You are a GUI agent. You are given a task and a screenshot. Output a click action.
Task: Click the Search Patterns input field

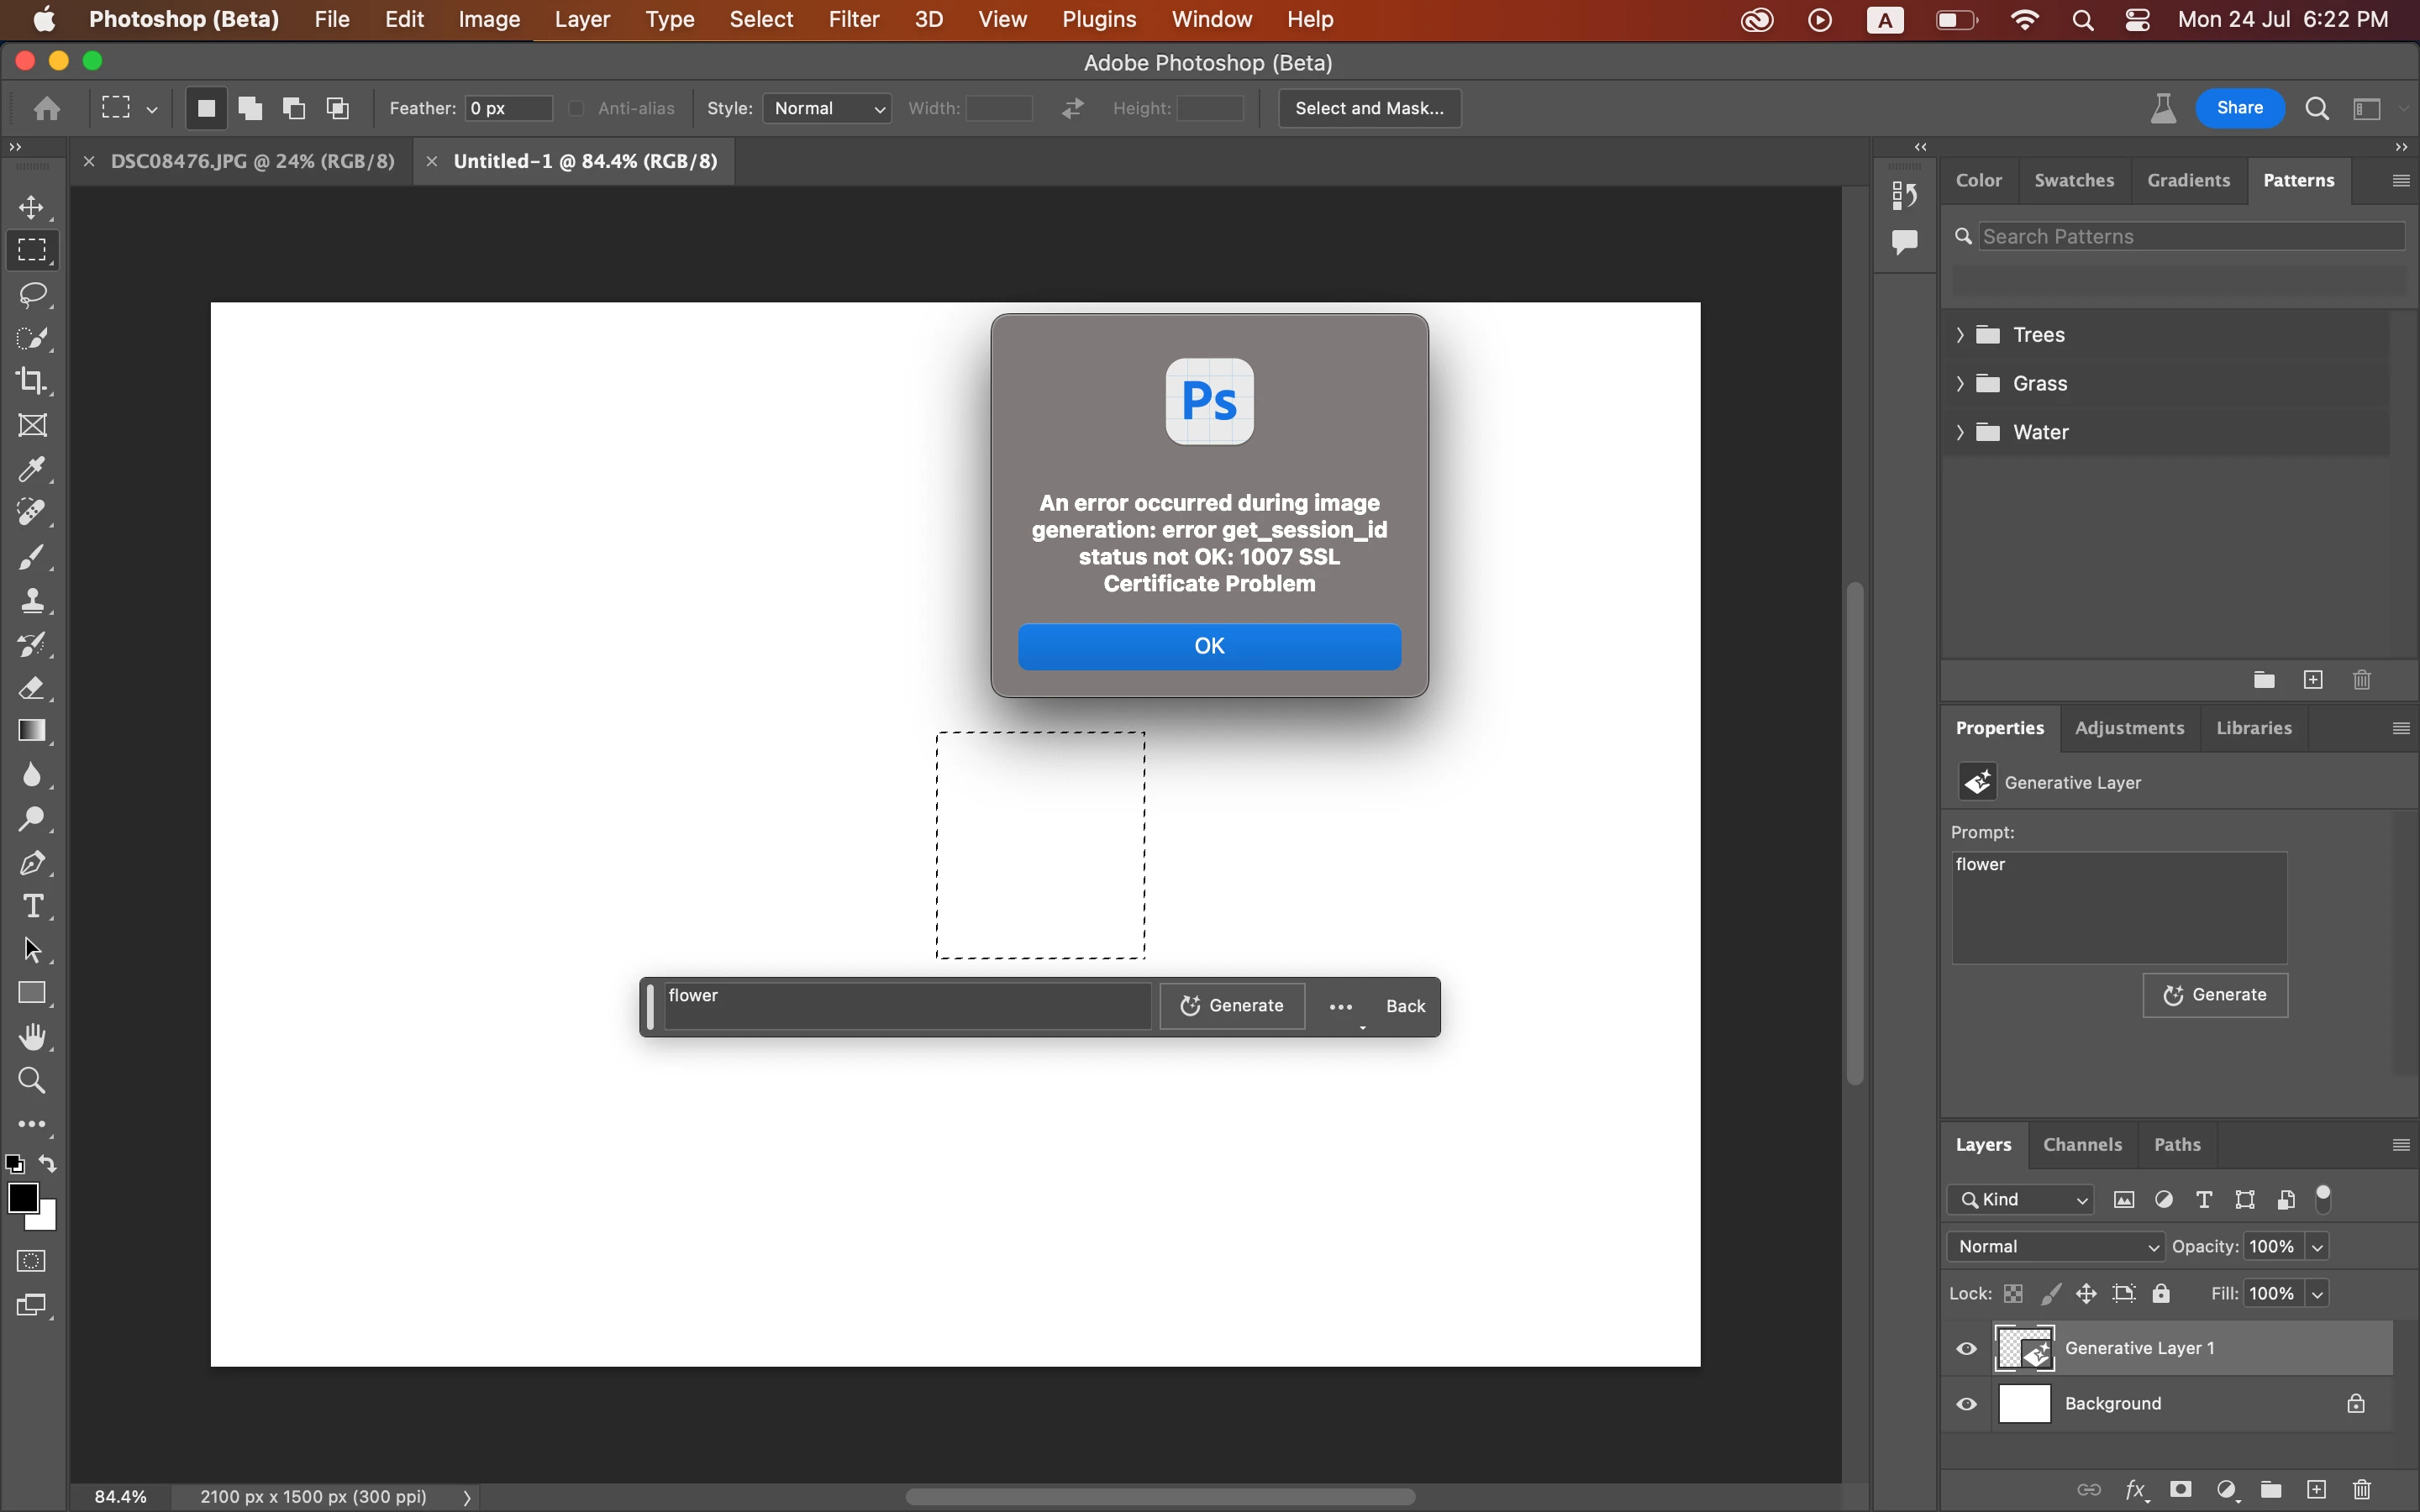click(x=2190, y=236)
